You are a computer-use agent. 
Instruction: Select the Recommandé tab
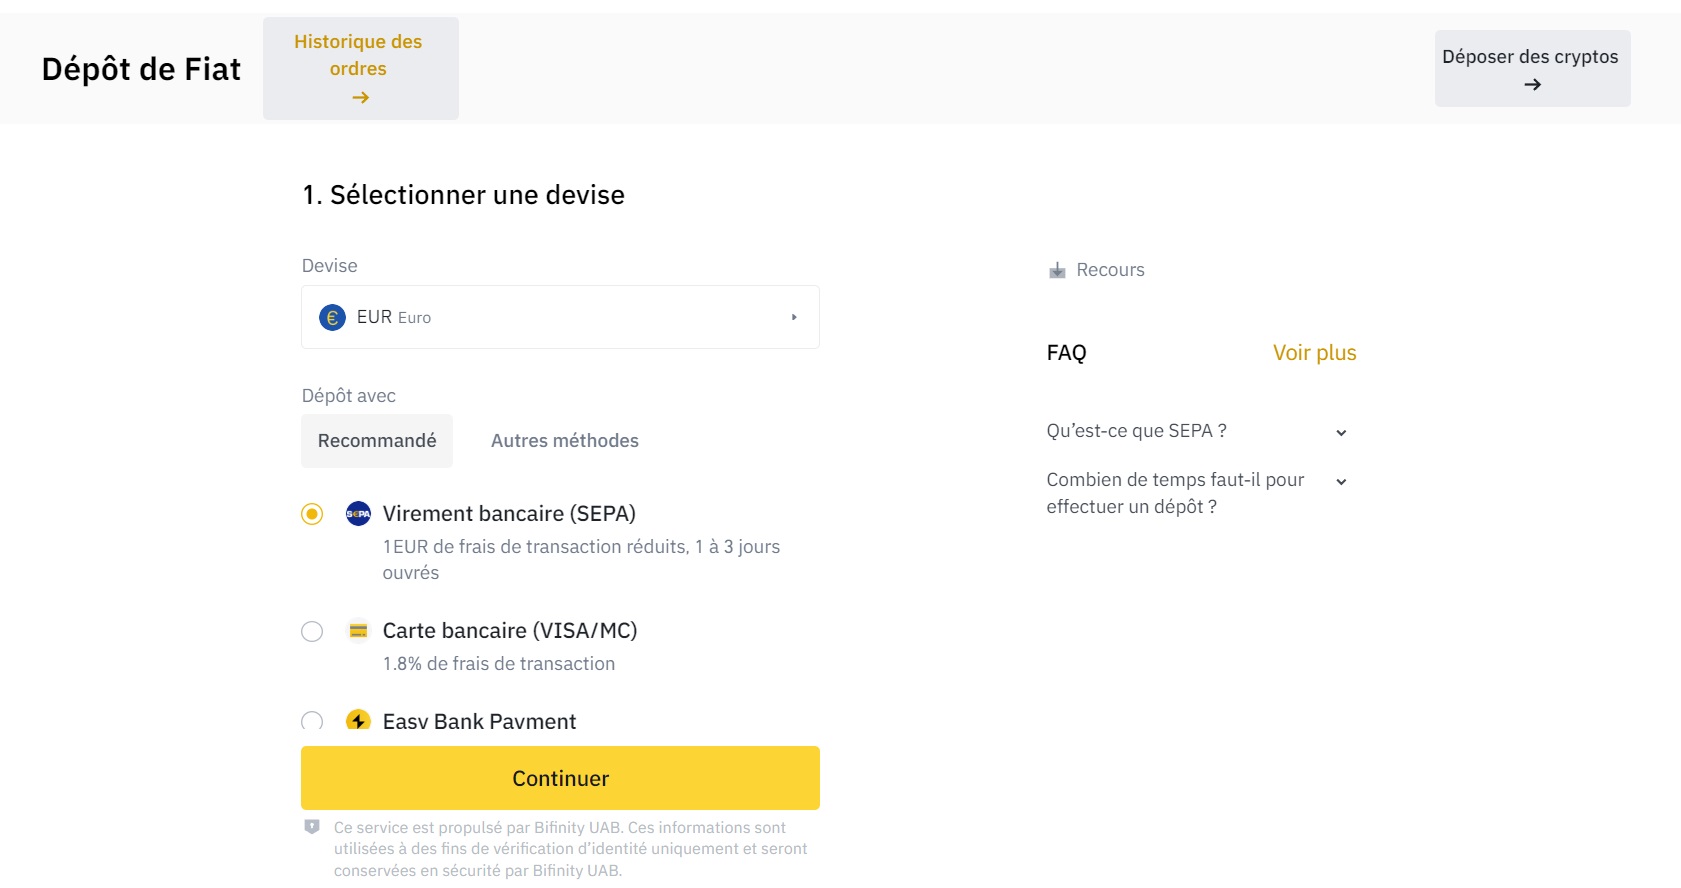coord(376,440)
